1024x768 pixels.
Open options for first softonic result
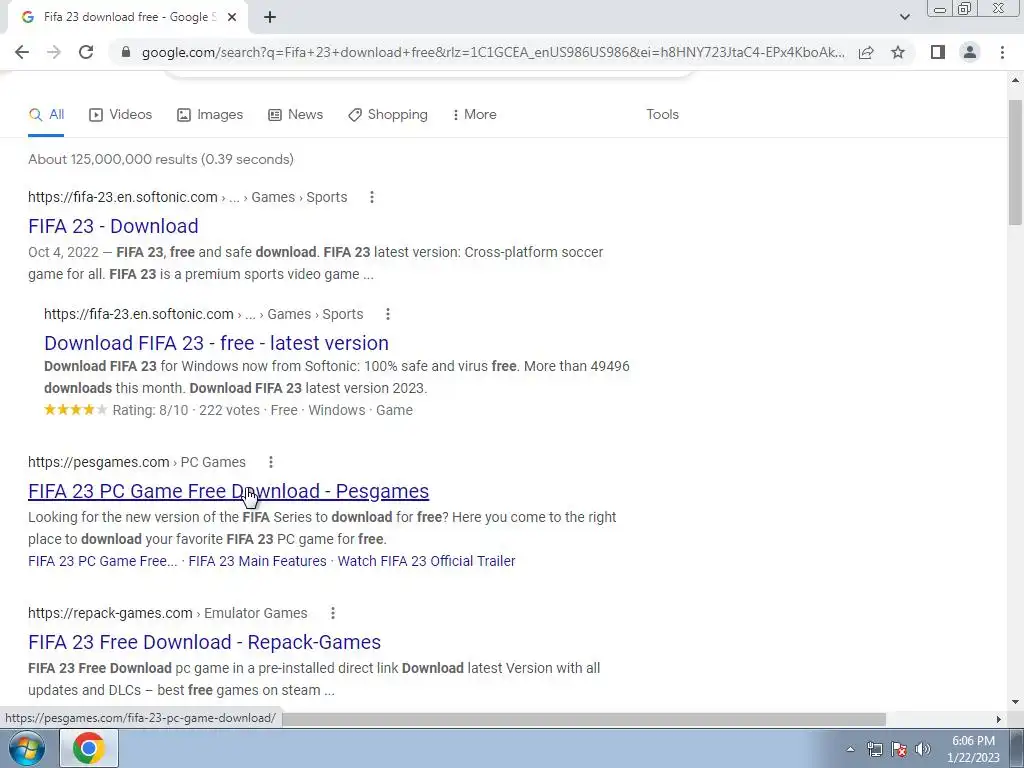pyautogui.click(x=372, y=197)
